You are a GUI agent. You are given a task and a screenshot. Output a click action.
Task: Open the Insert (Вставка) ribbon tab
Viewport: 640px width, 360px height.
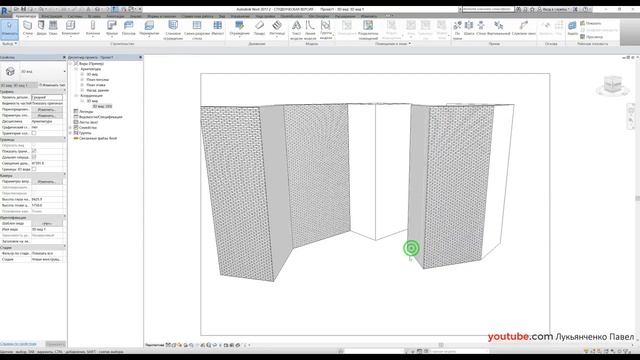point(94,16)
